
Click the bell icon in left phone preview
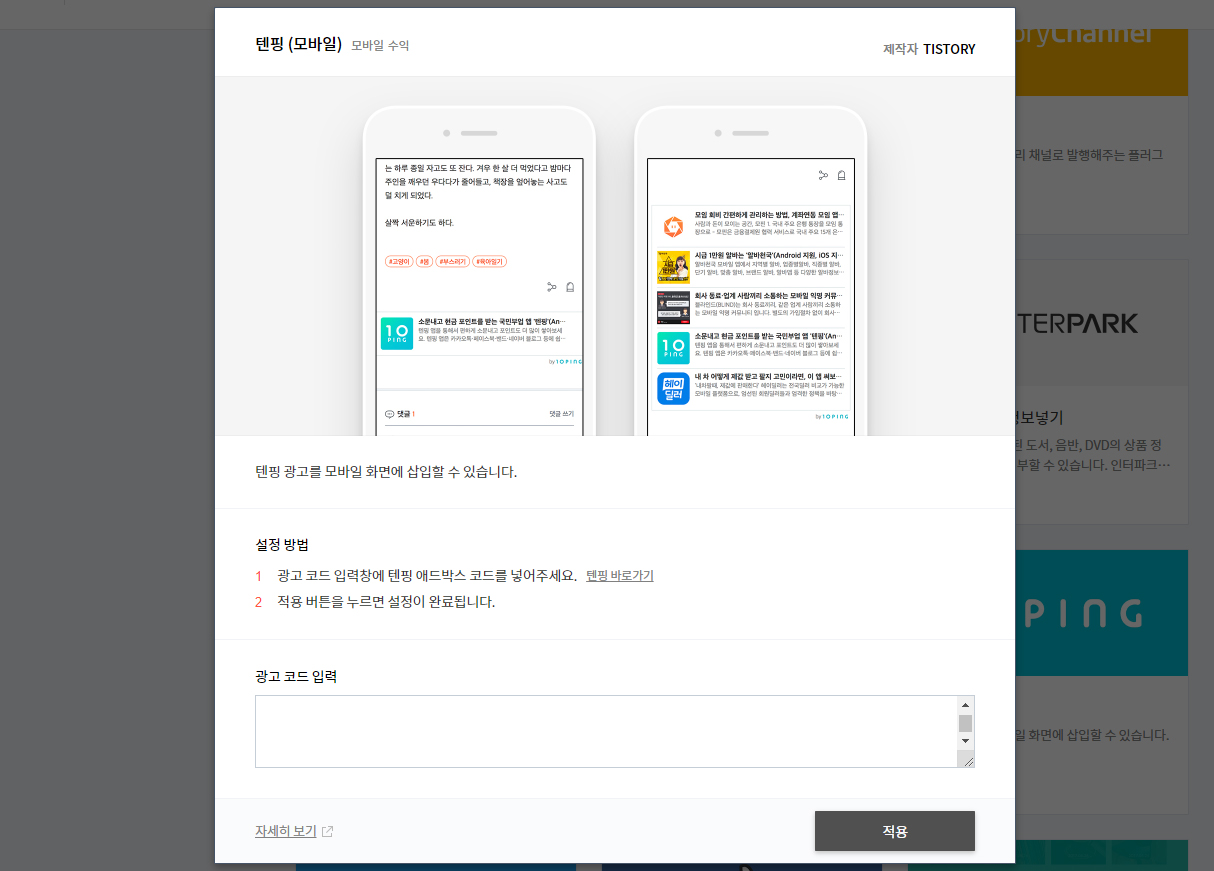point(570,287)
